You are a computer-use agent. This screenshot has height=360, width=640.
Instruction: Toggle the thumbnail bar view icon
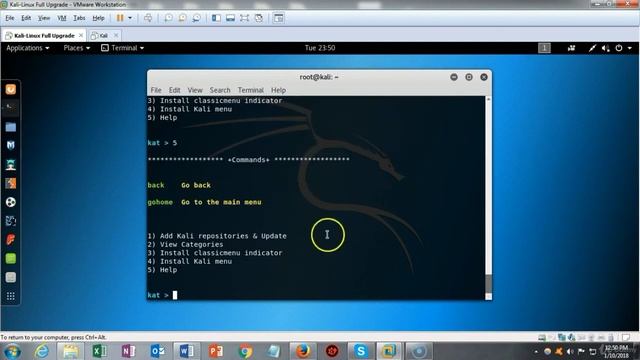pyautogui.click(x=230, y=18)
